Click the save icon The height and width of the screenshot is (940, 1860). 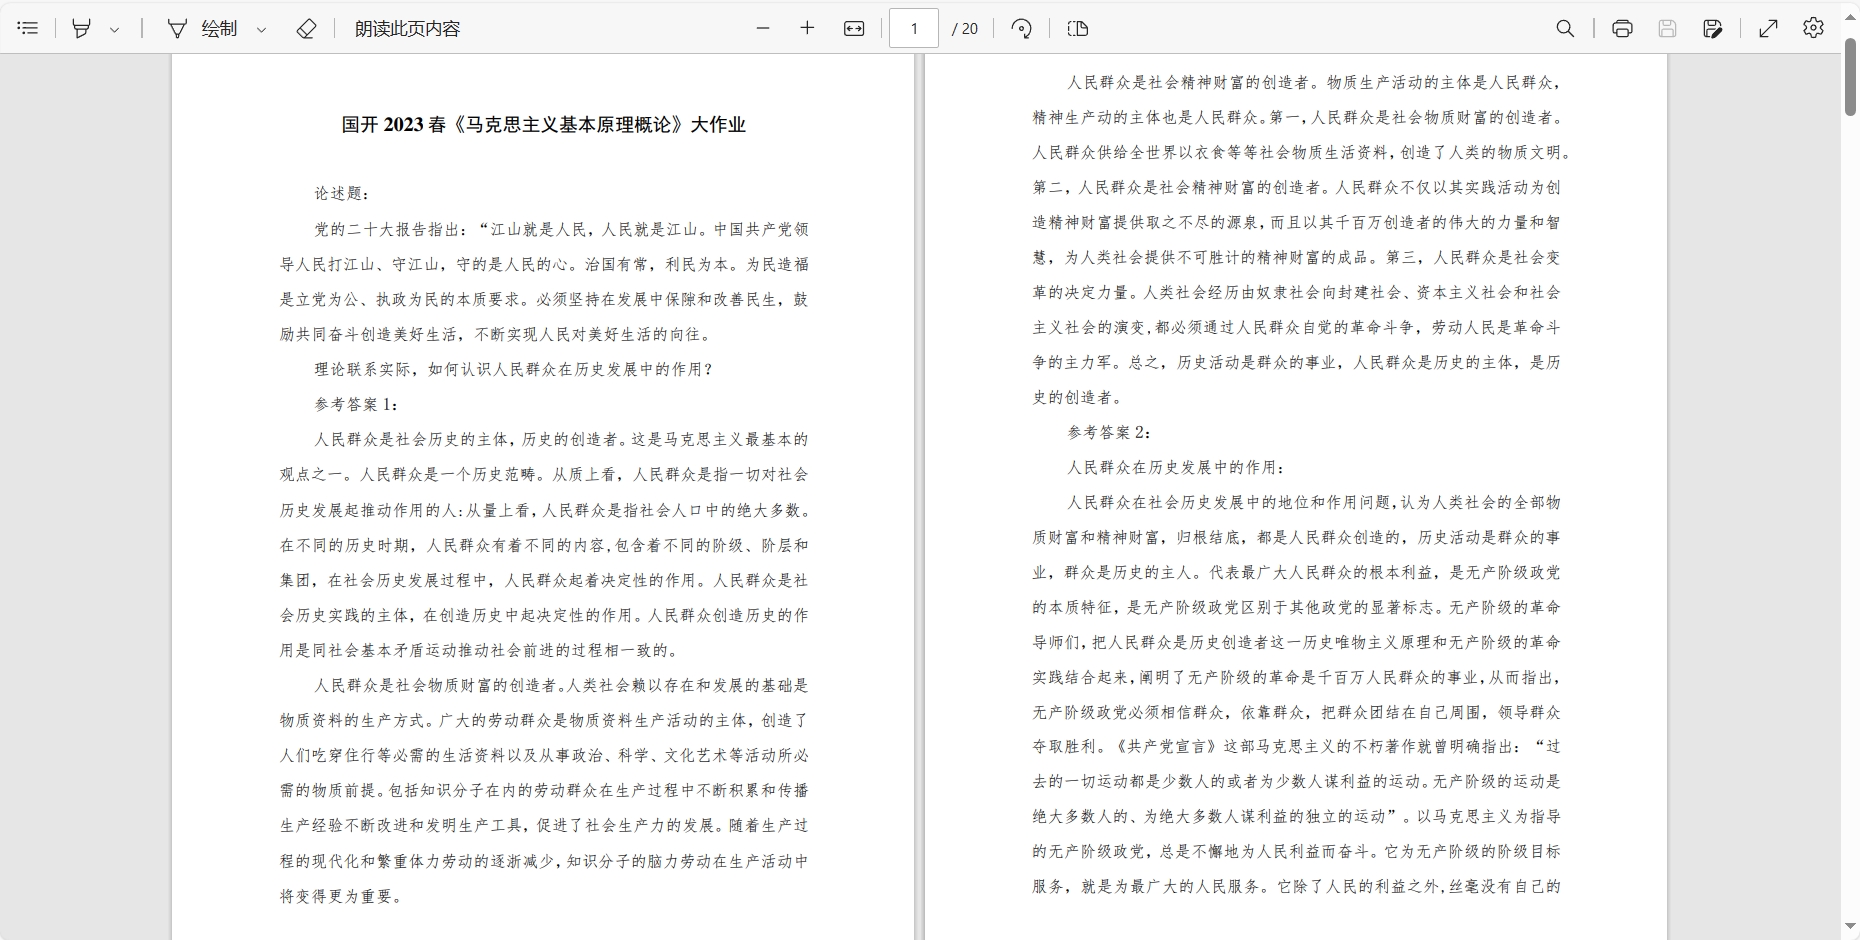point(1667,28)
